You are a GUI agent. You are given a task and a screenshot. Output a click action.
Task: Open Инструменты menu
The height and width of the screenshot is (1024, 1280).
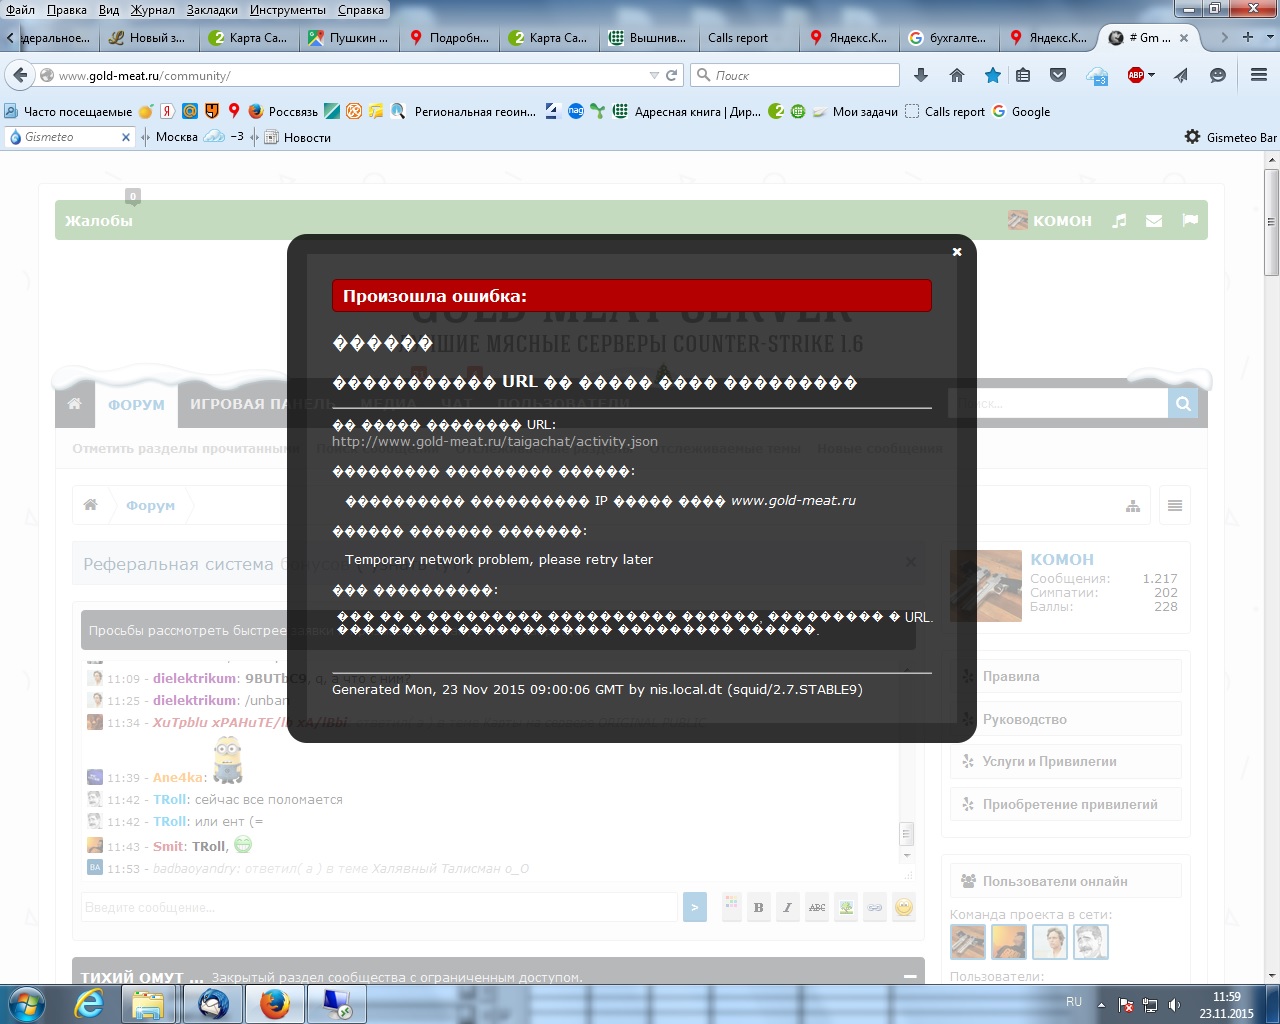288,10
